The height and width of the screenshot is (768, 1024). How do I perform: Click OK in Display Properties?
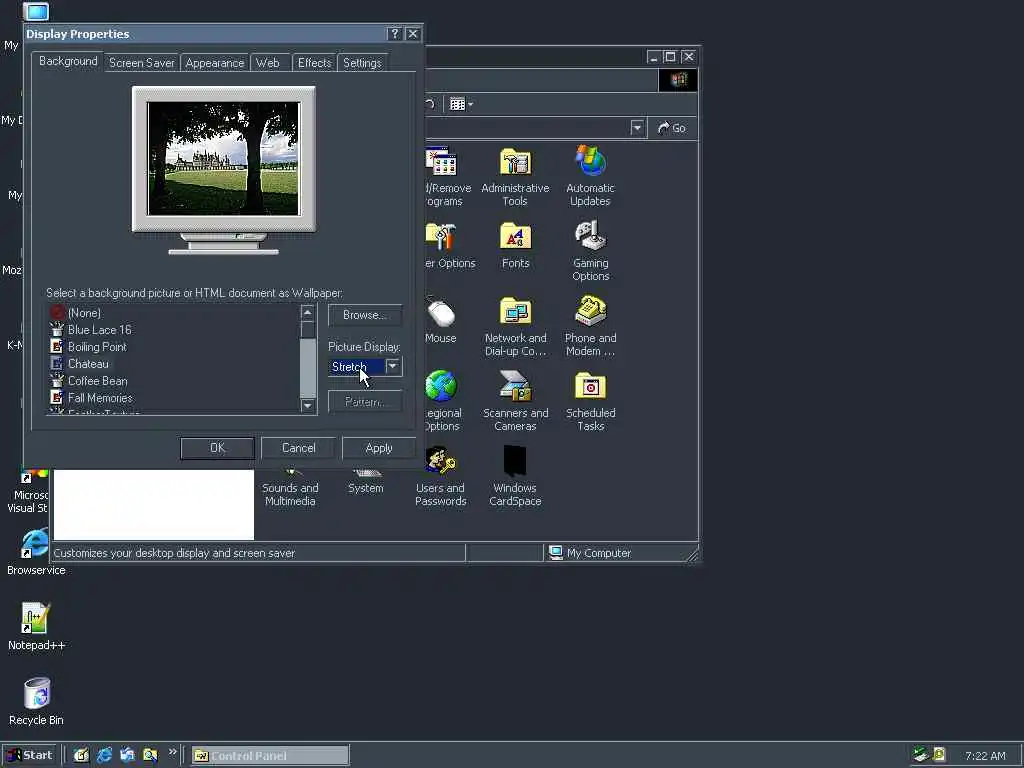217,448
